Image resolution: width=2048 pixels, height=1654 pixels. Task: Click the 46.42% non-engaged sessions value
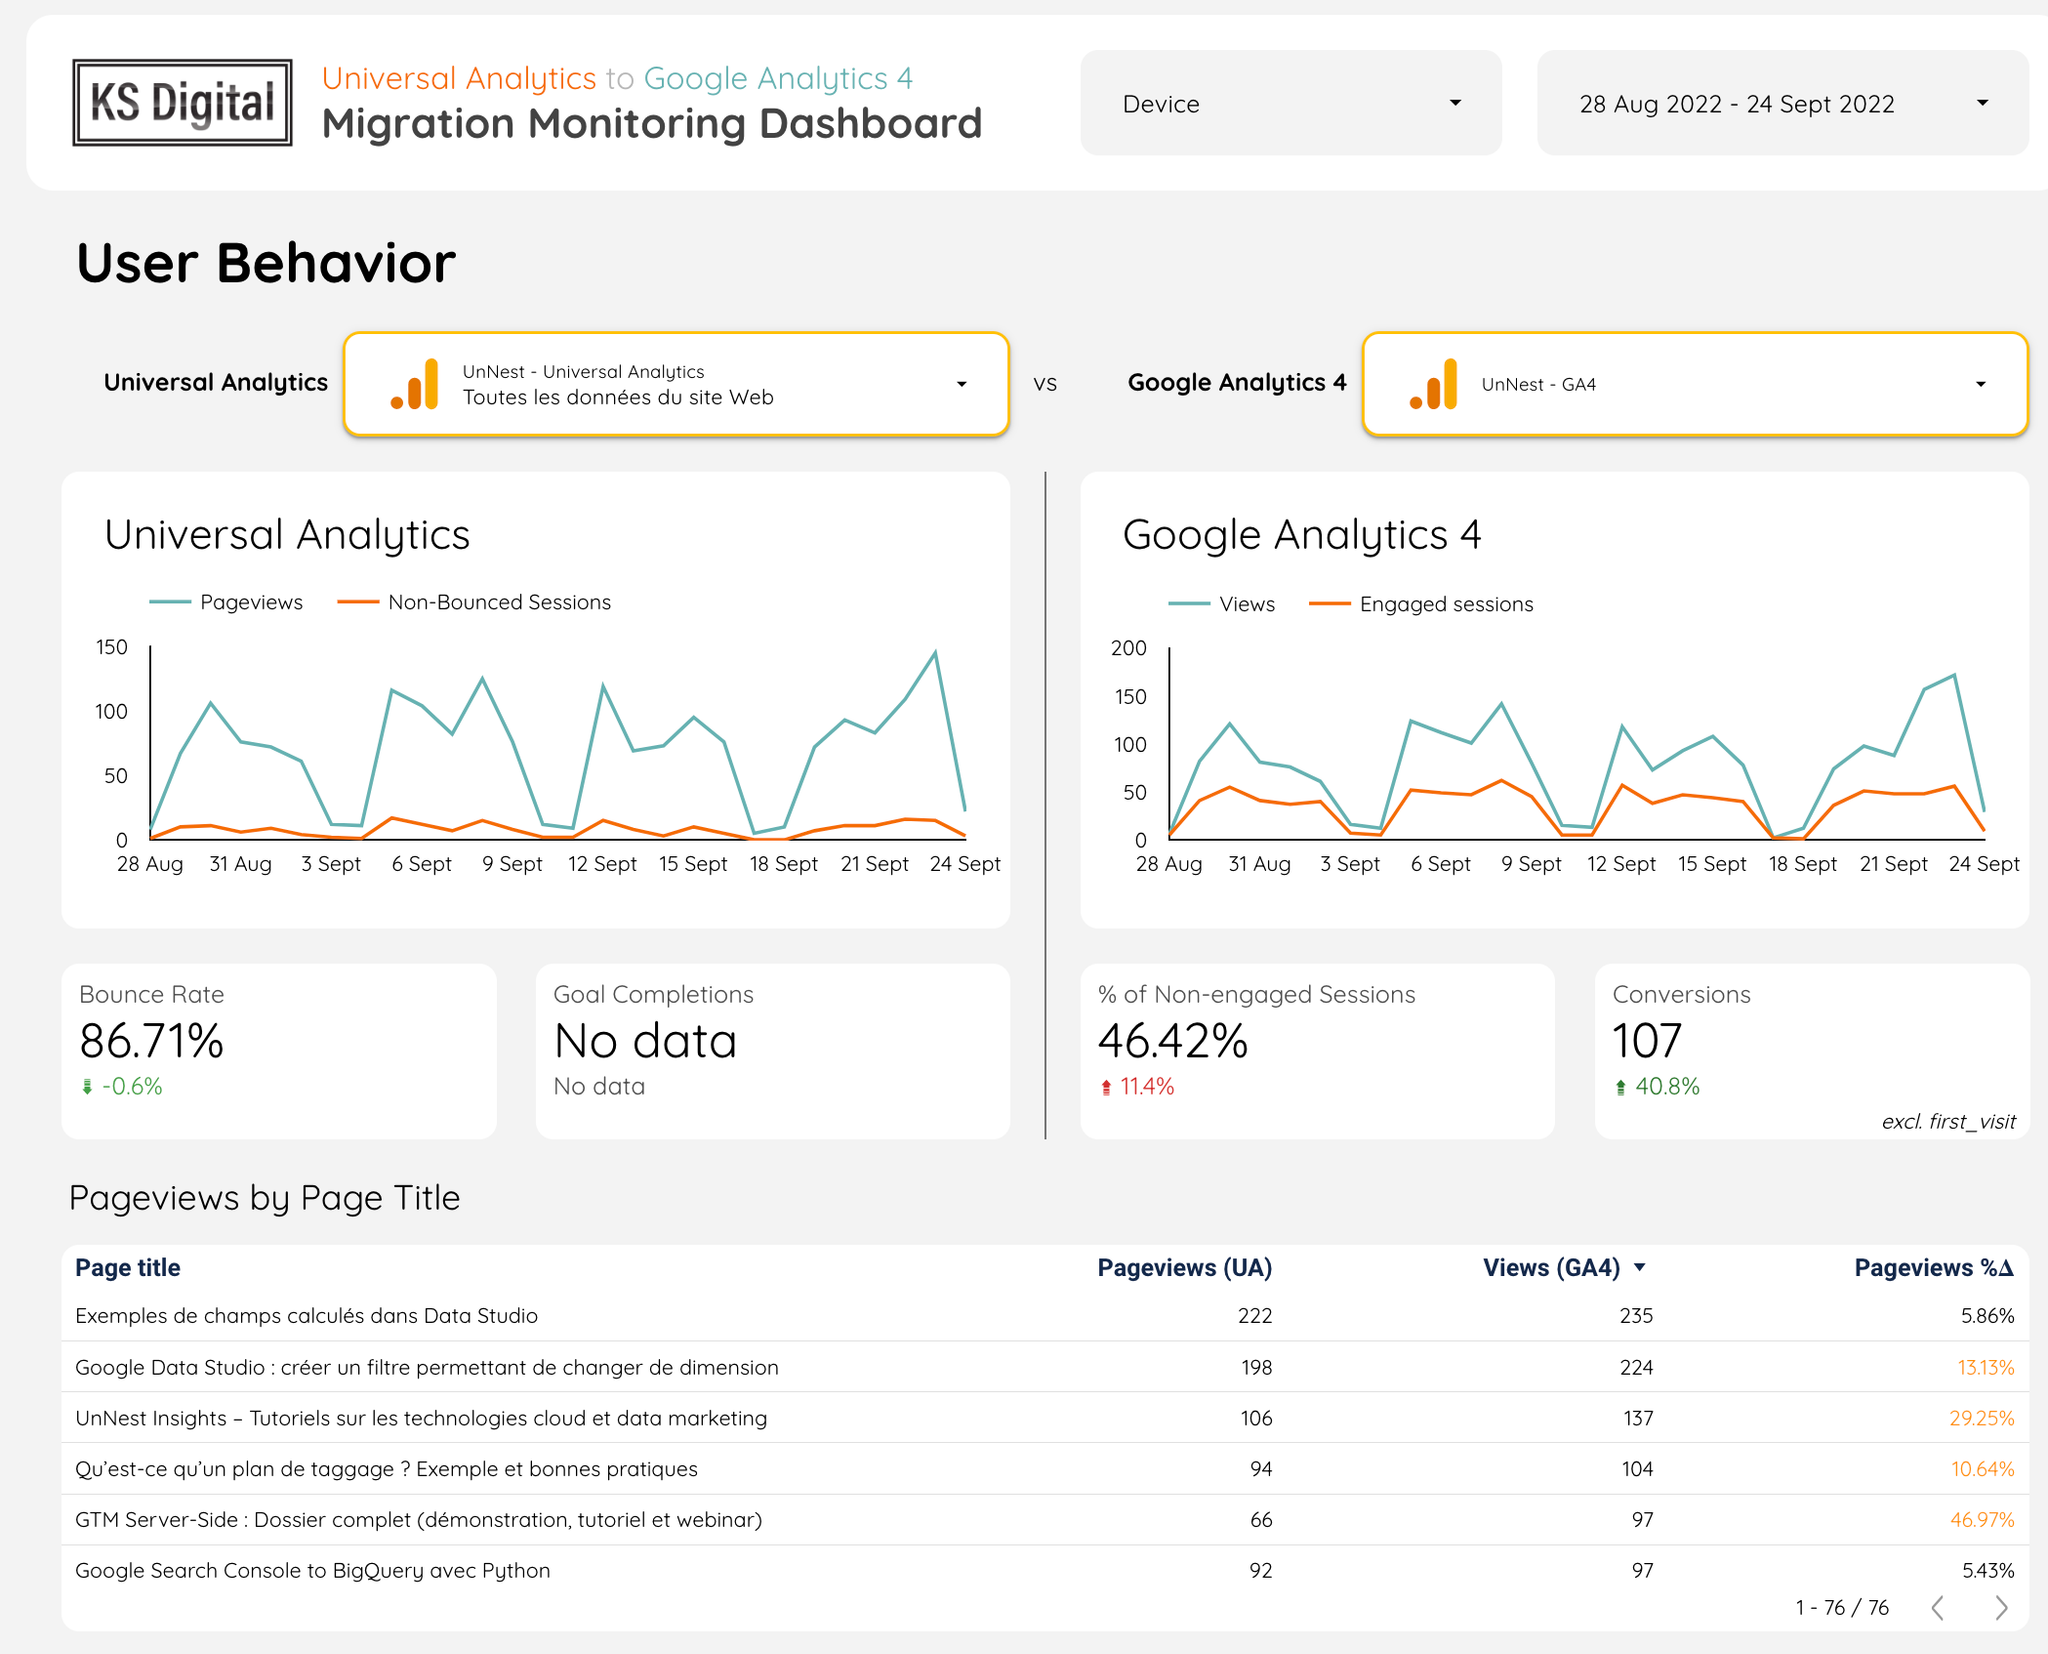pyautogui.click(x=1173, y=1041)
